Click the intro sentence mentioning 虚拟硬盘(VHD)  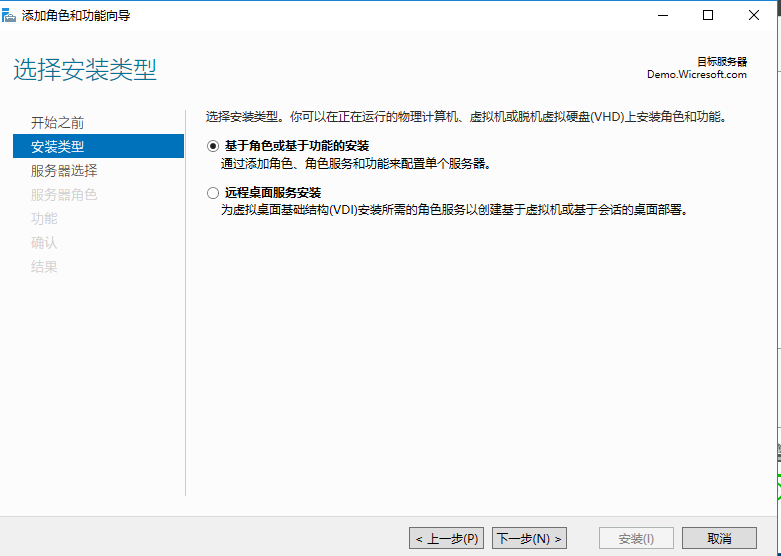[x=467, y=118]
